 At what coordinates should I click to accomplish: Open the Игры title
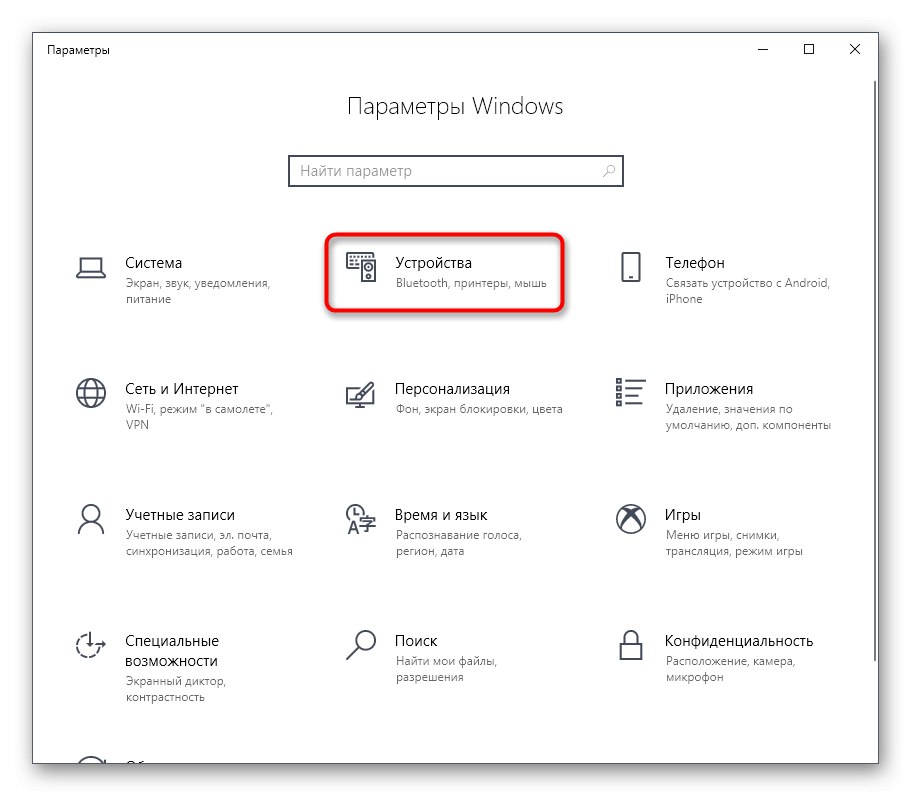tap(683, 515)
